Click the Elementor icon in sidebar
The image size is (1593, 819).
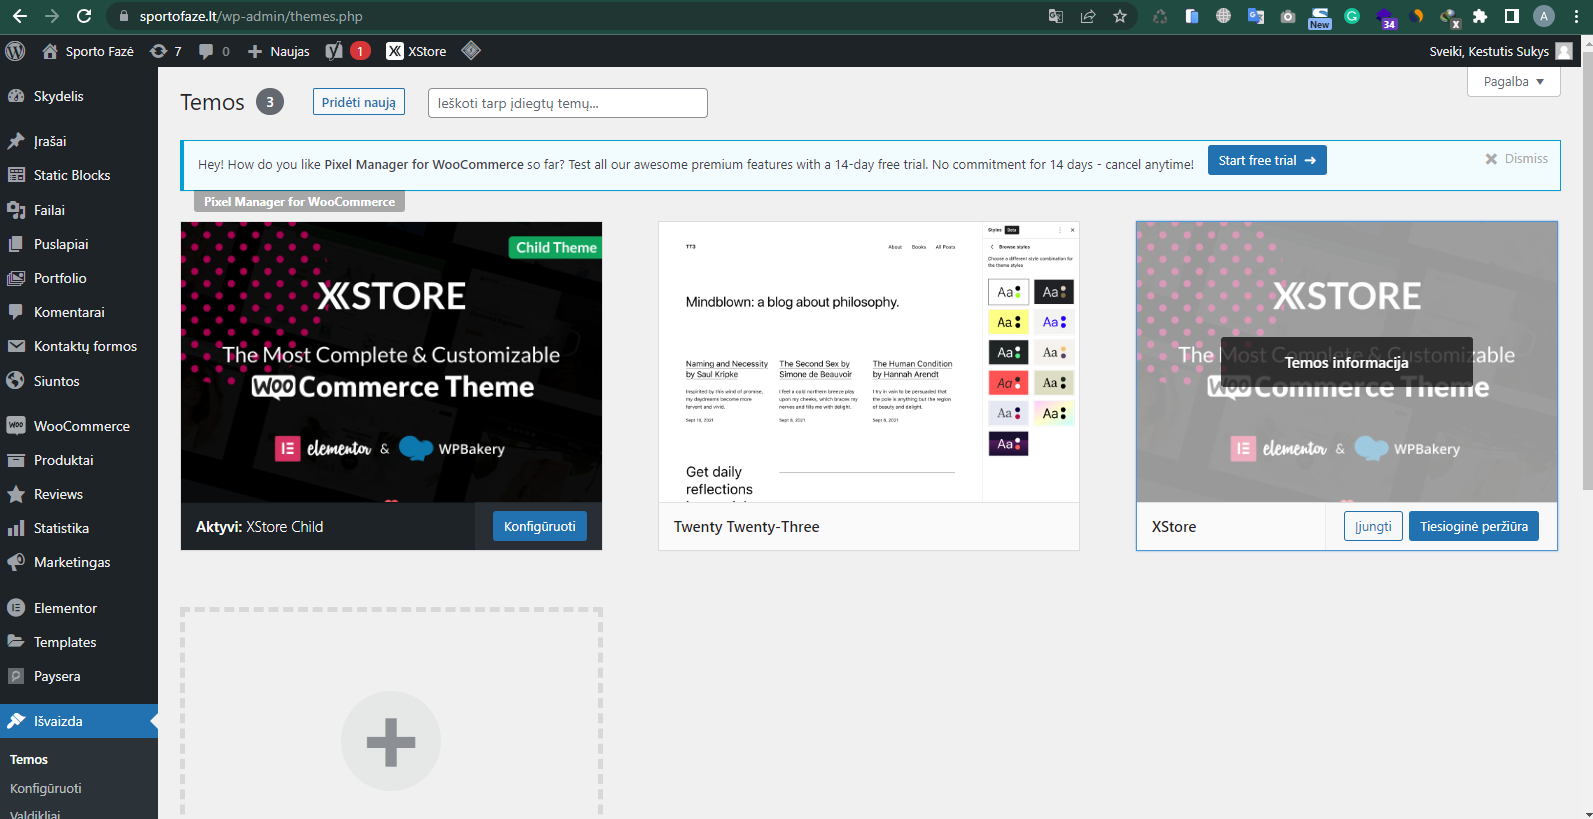coord(16,608)
